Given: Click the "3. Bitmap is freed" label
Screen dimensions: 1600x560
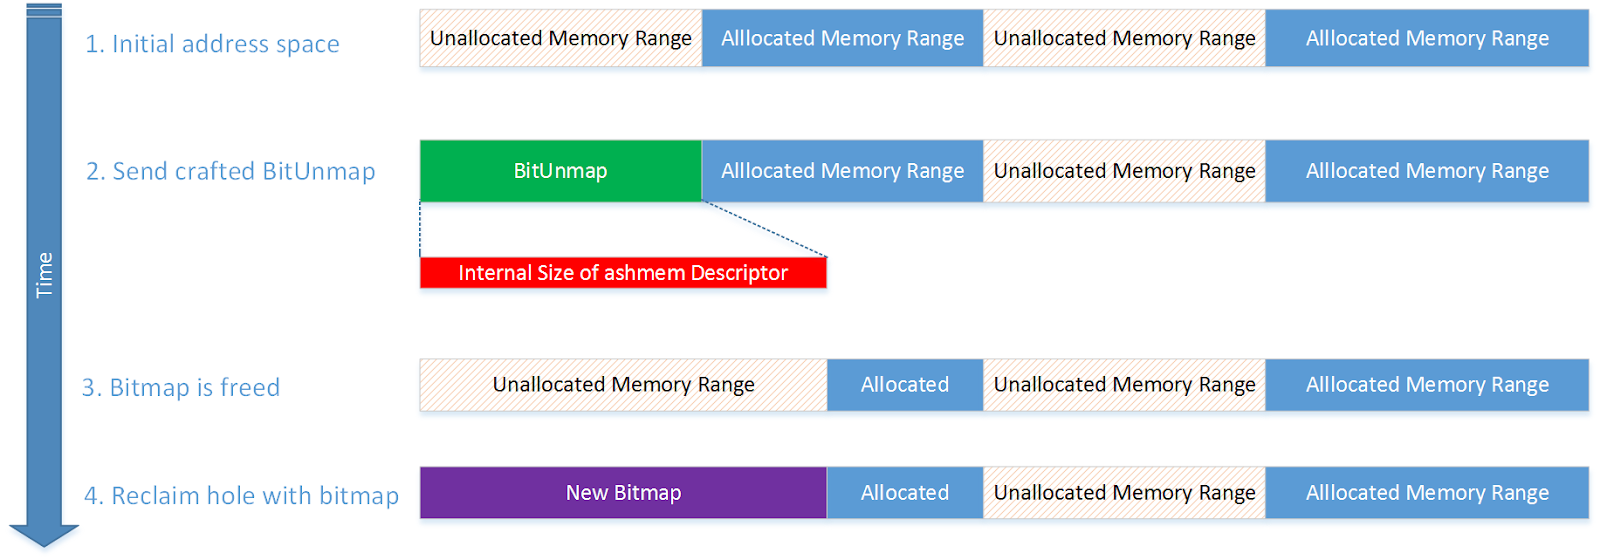Looking at the screenshot, I should (181, 388).
